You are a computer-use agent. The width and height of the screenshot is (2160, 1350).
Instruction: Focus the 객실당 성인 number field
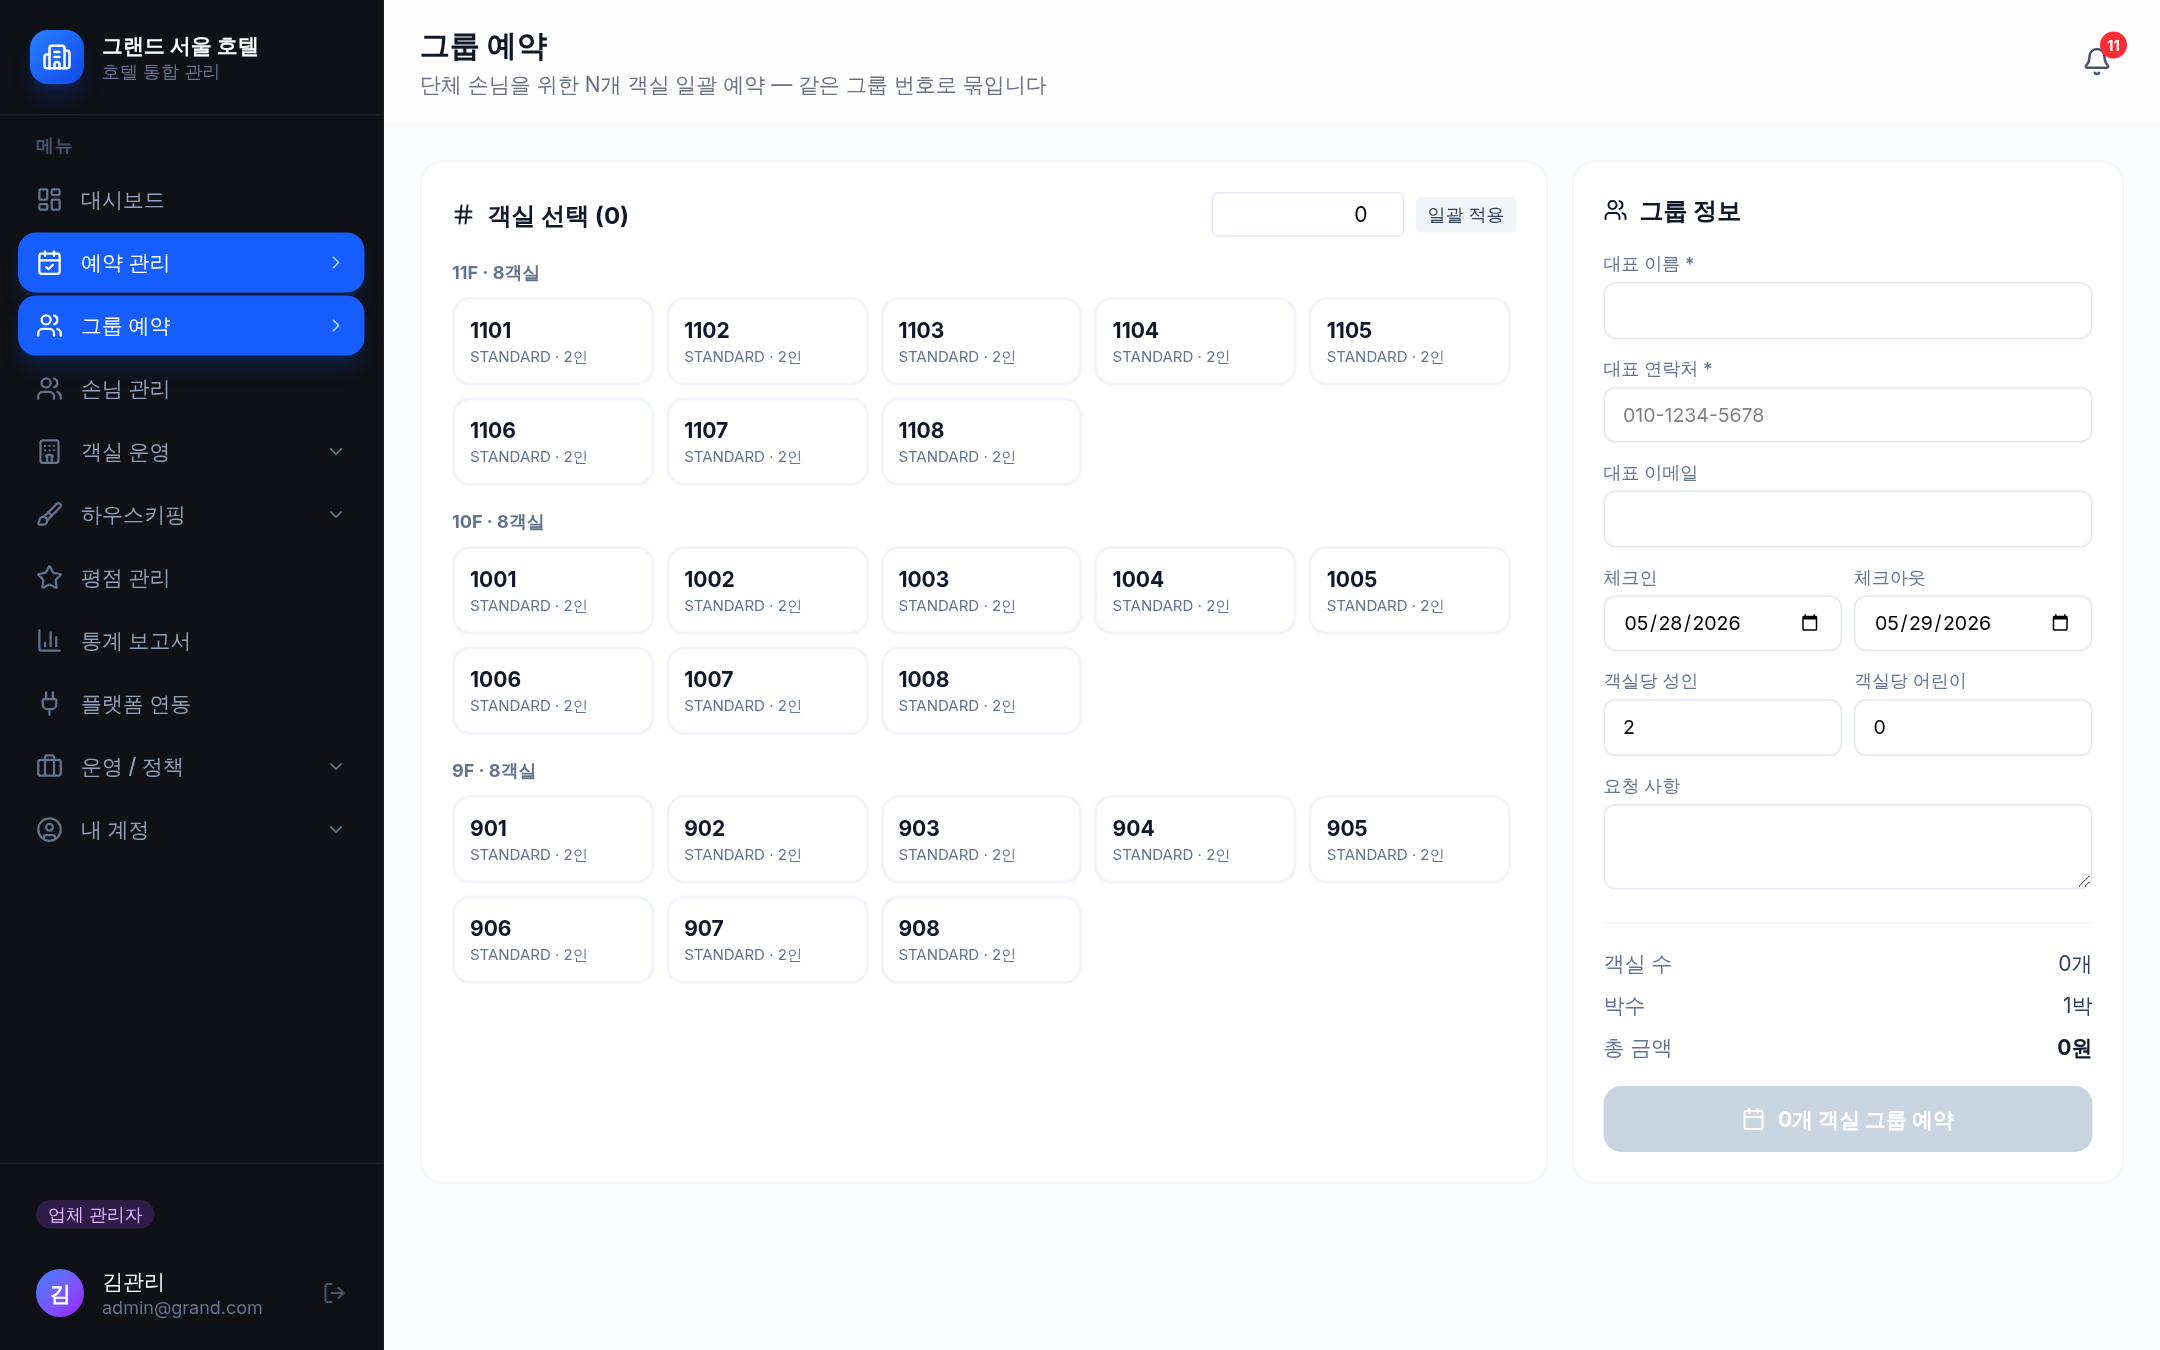coord(1722,727)
